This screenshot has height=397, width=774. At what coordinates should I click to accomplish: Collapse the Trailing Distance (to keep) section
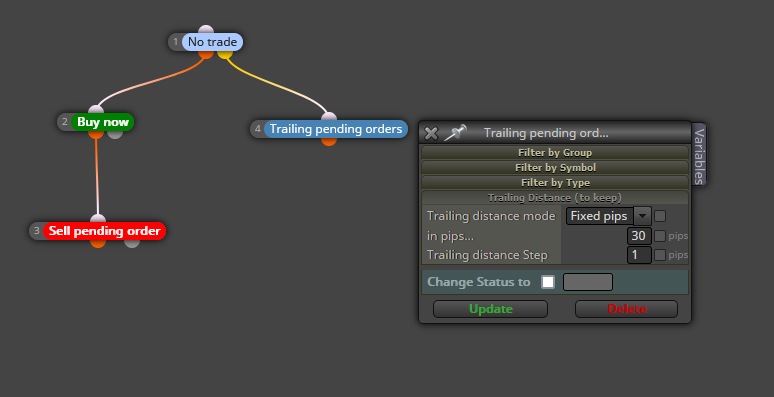coord(555,198)
